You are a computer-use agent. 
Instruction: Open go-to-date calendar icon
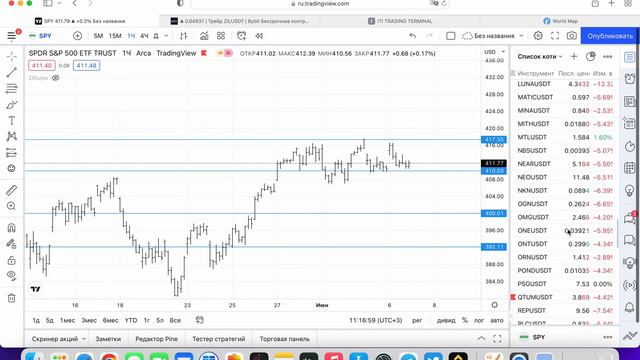coord(199,320)
